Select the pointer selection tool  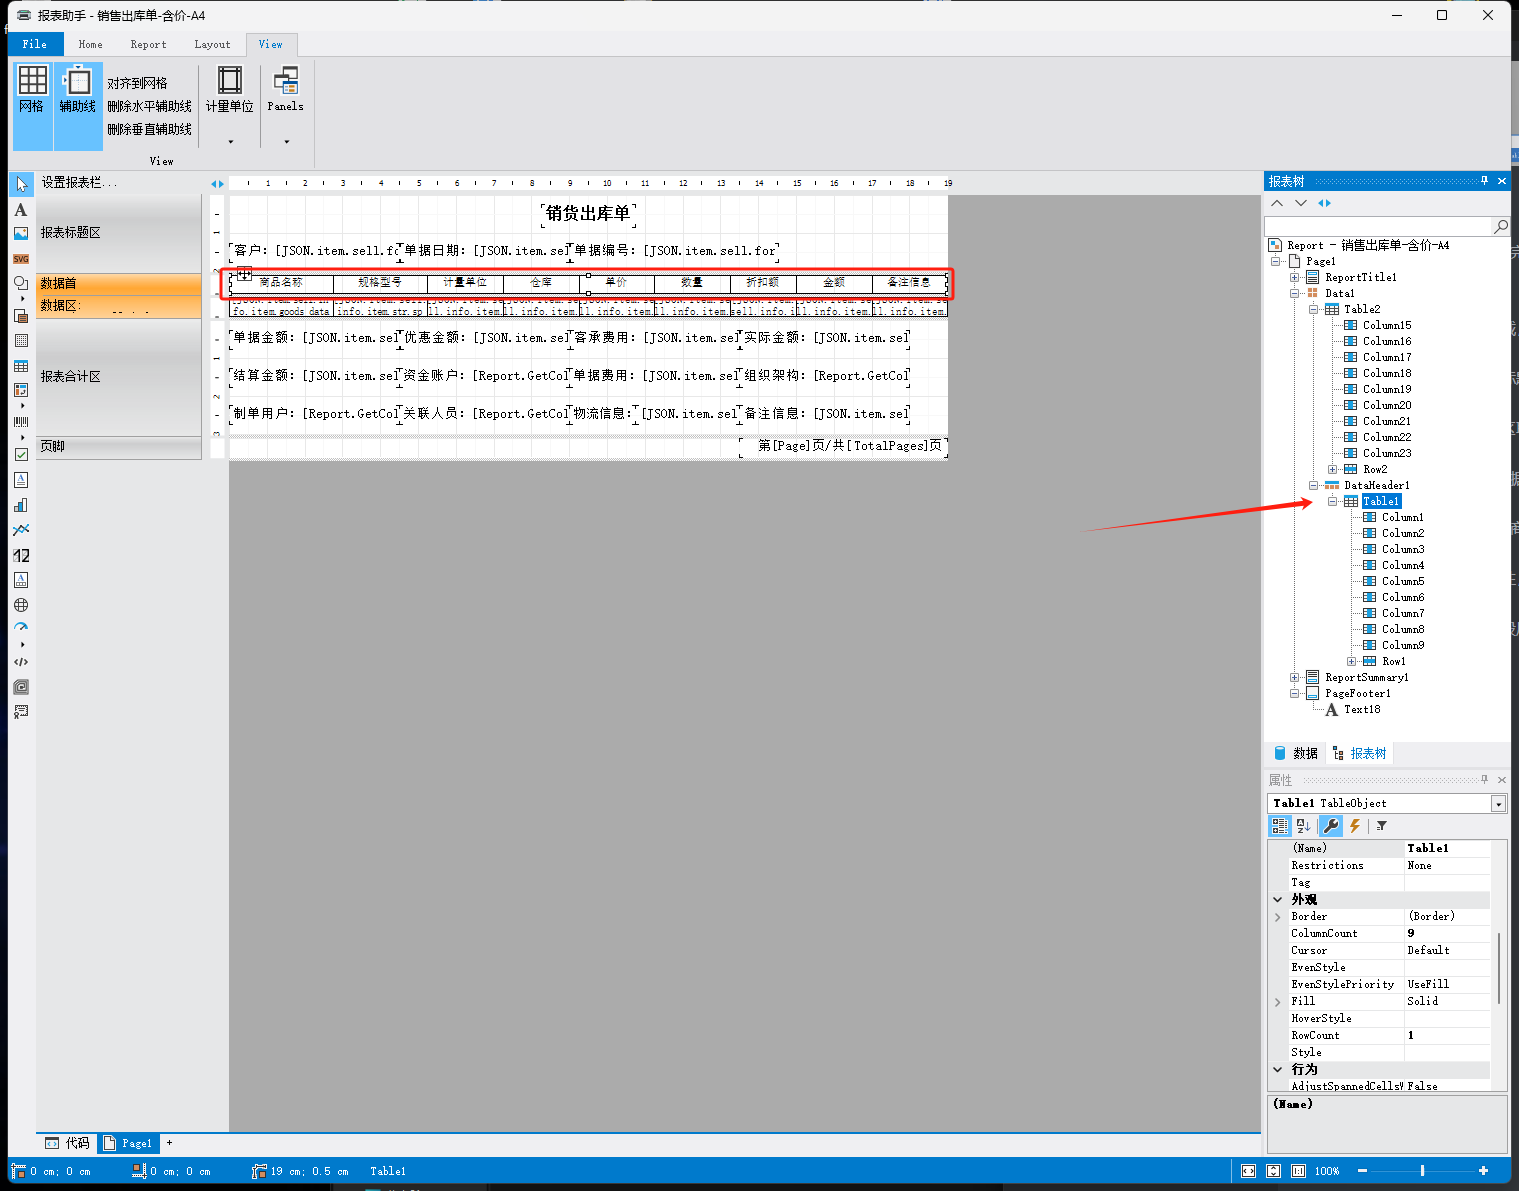[21, 184]
